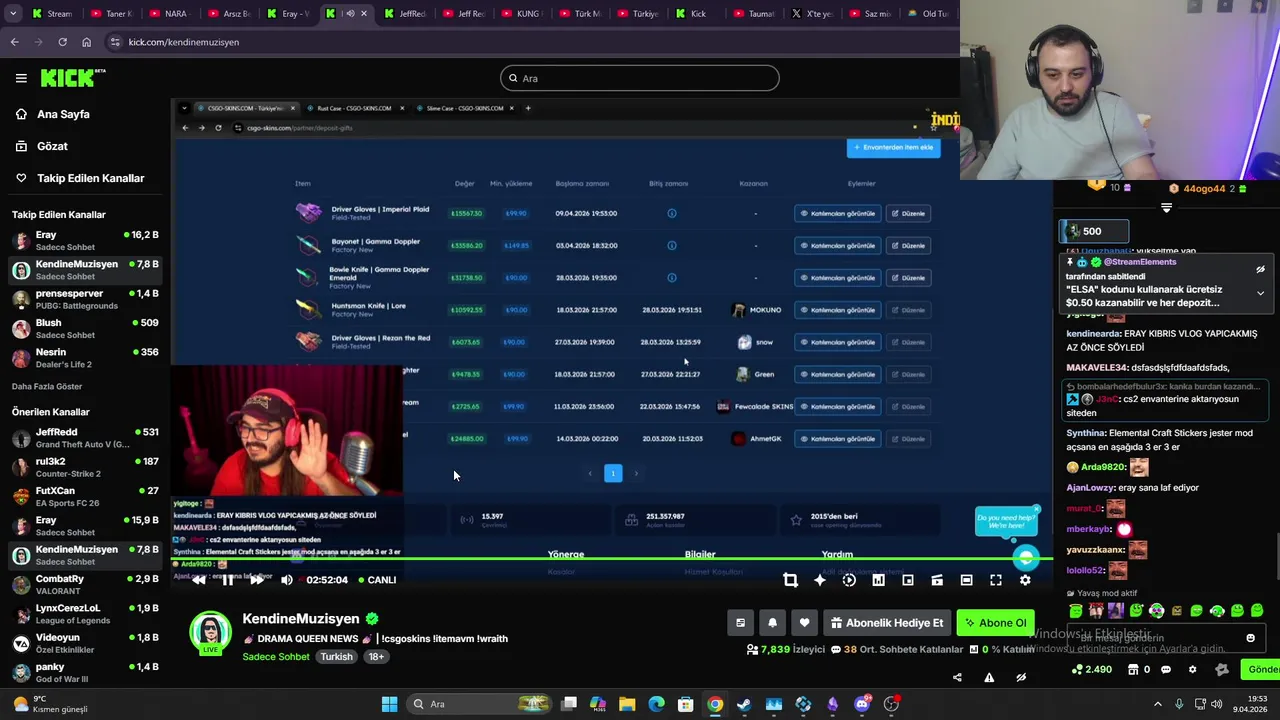
Task: Click the Abone Ol subscribe button
Action: 995,623
